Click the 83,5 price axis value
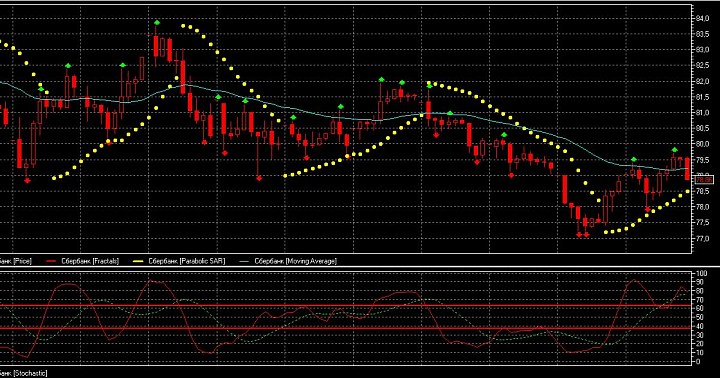This screenshot has height=378, width=720. click(703, 34)
